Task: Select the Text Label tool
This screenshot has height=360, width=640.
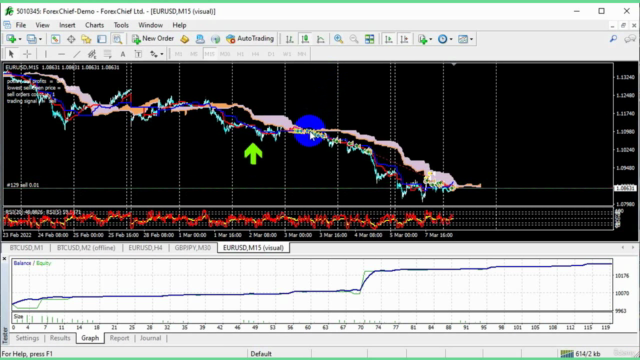Action: coord(138,54)
